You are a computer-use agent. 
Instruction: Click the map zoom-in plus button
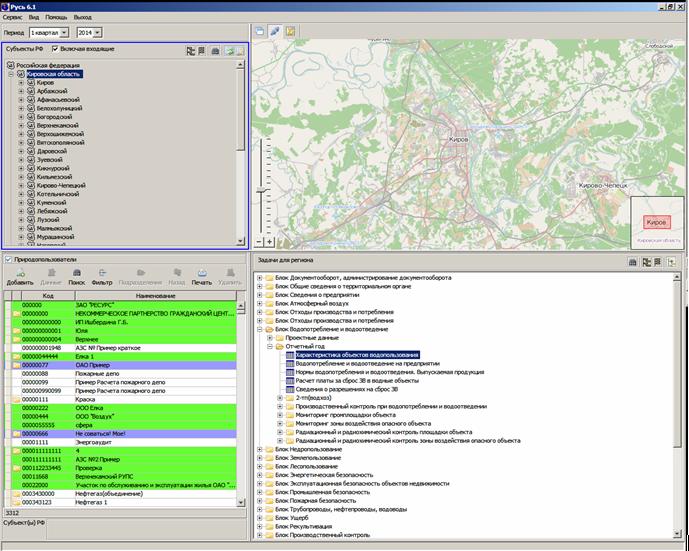[268, 241]
